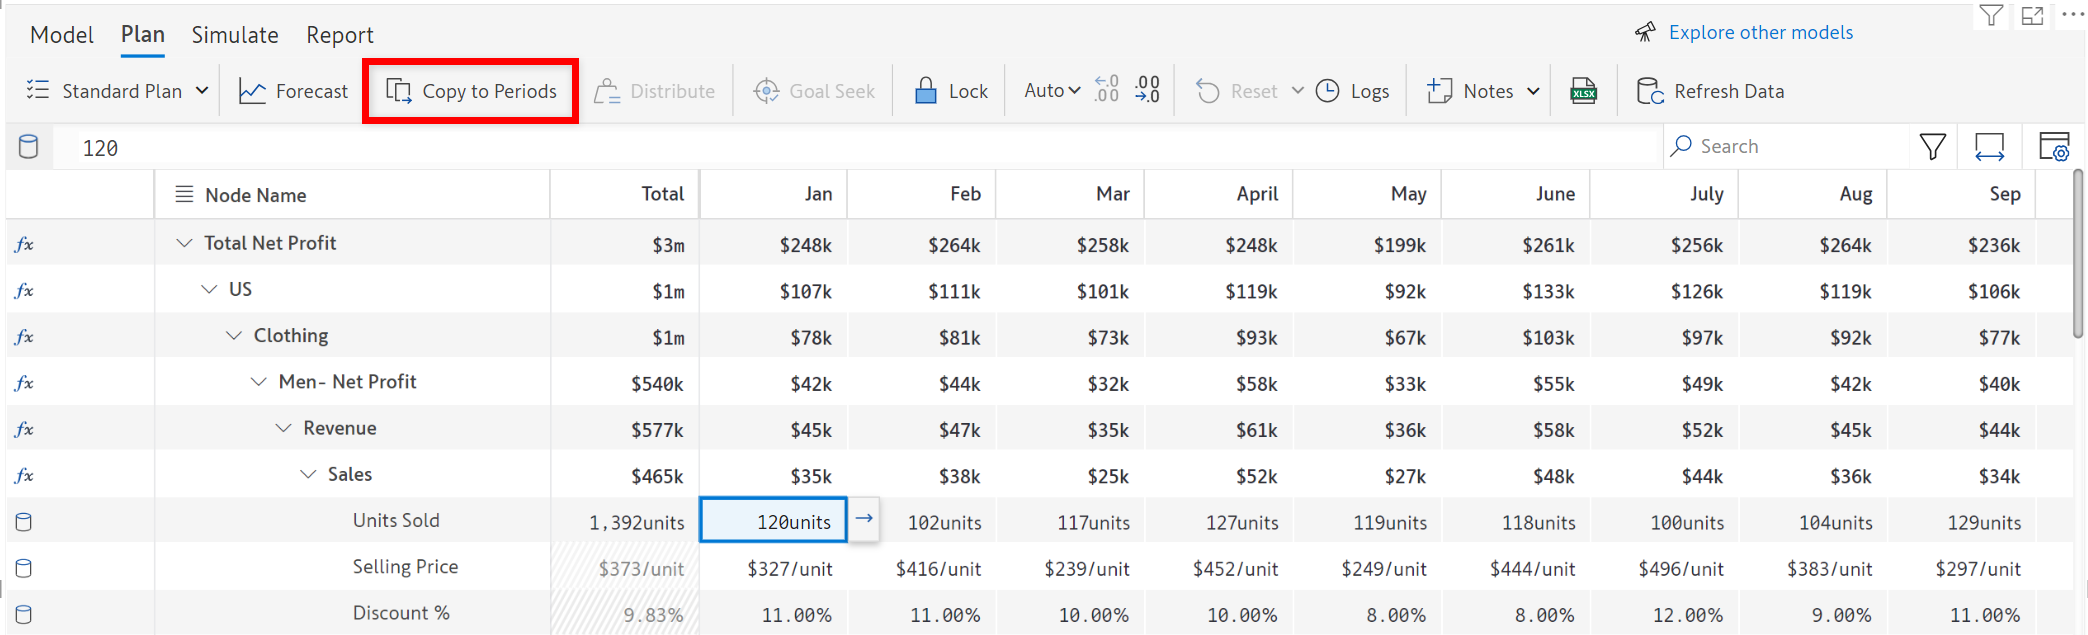This screenshot has height=635, width=2088.
Task: Decrease decimal places in toolbar
Action: [1147, 91]
